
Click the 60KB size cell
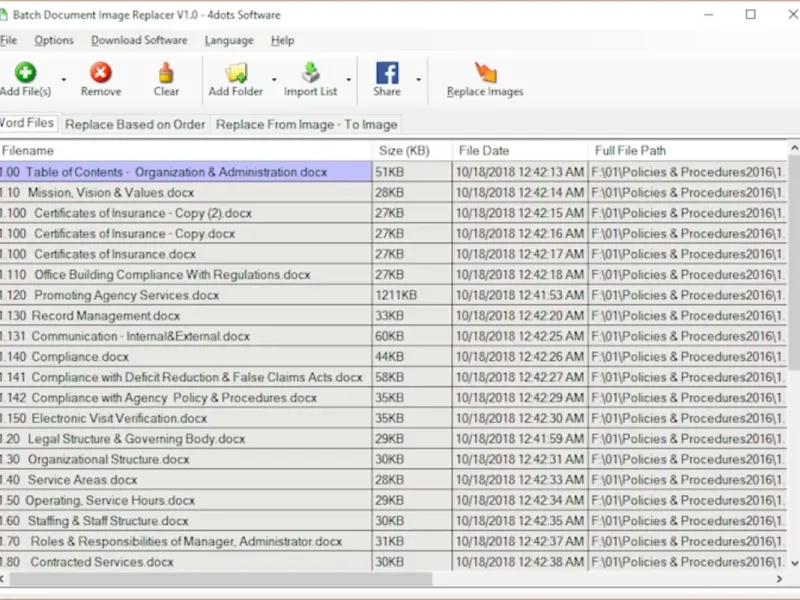pyautogui.click(x=412, y=336)
